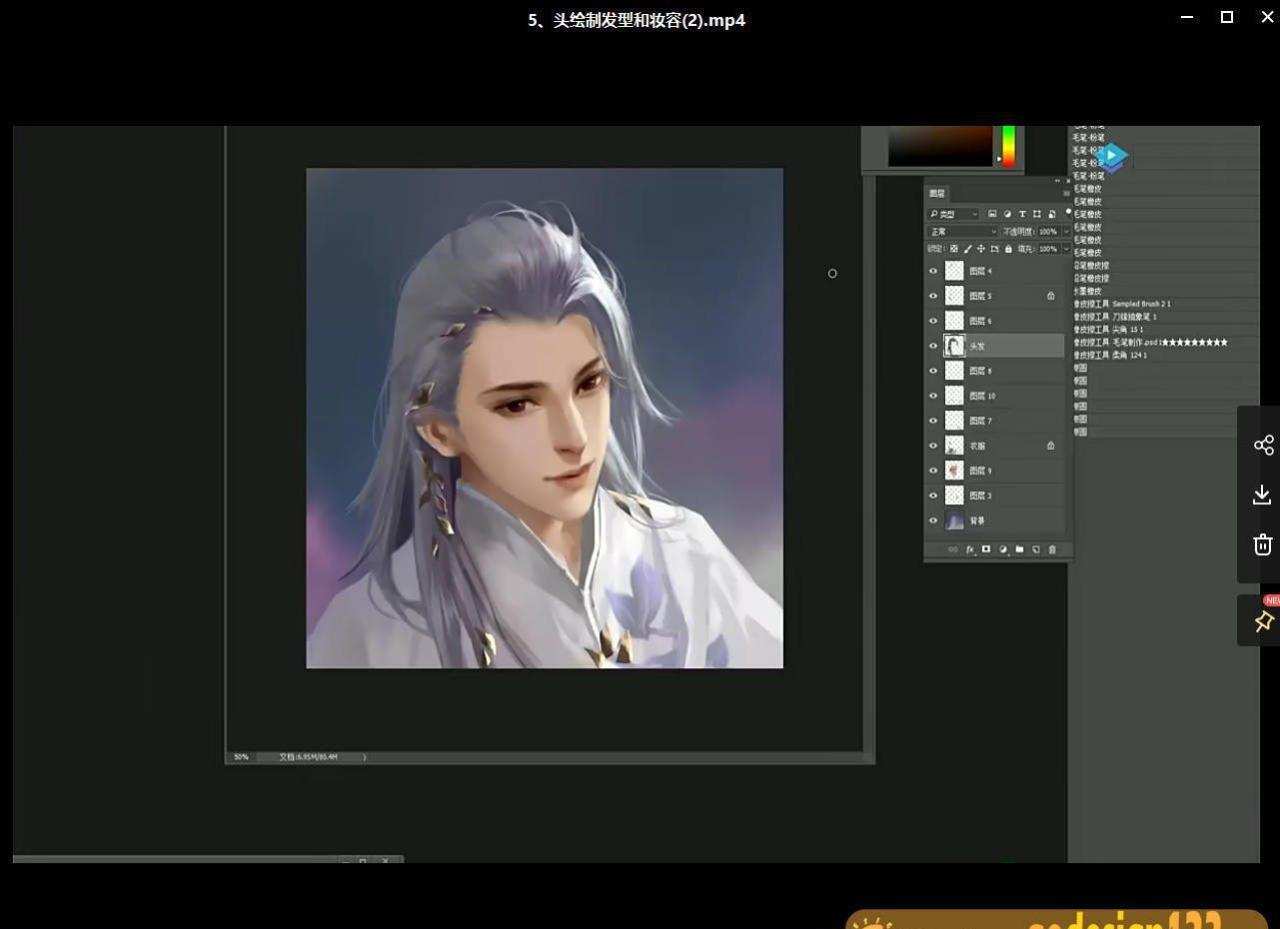The image size is (1280, 929).
Task: Enable the type layer filter icon
Action: [1022, 214]
